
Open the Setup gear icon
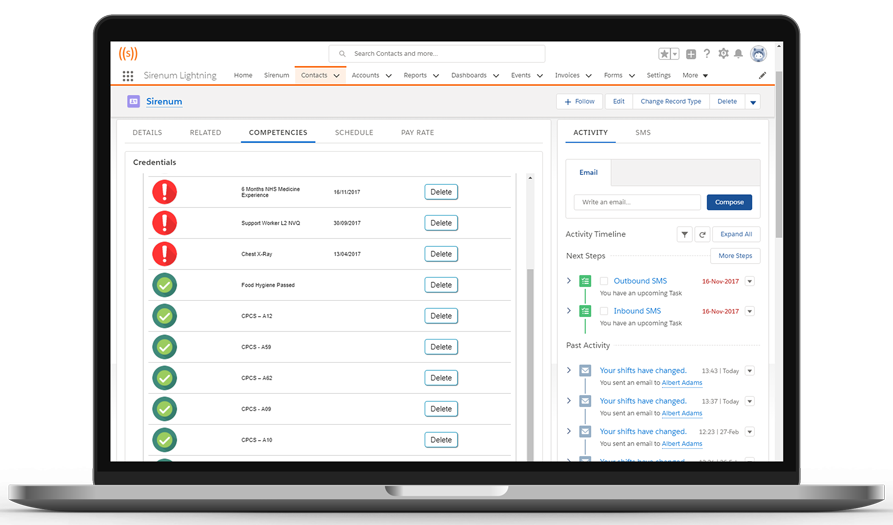[723, 54]
